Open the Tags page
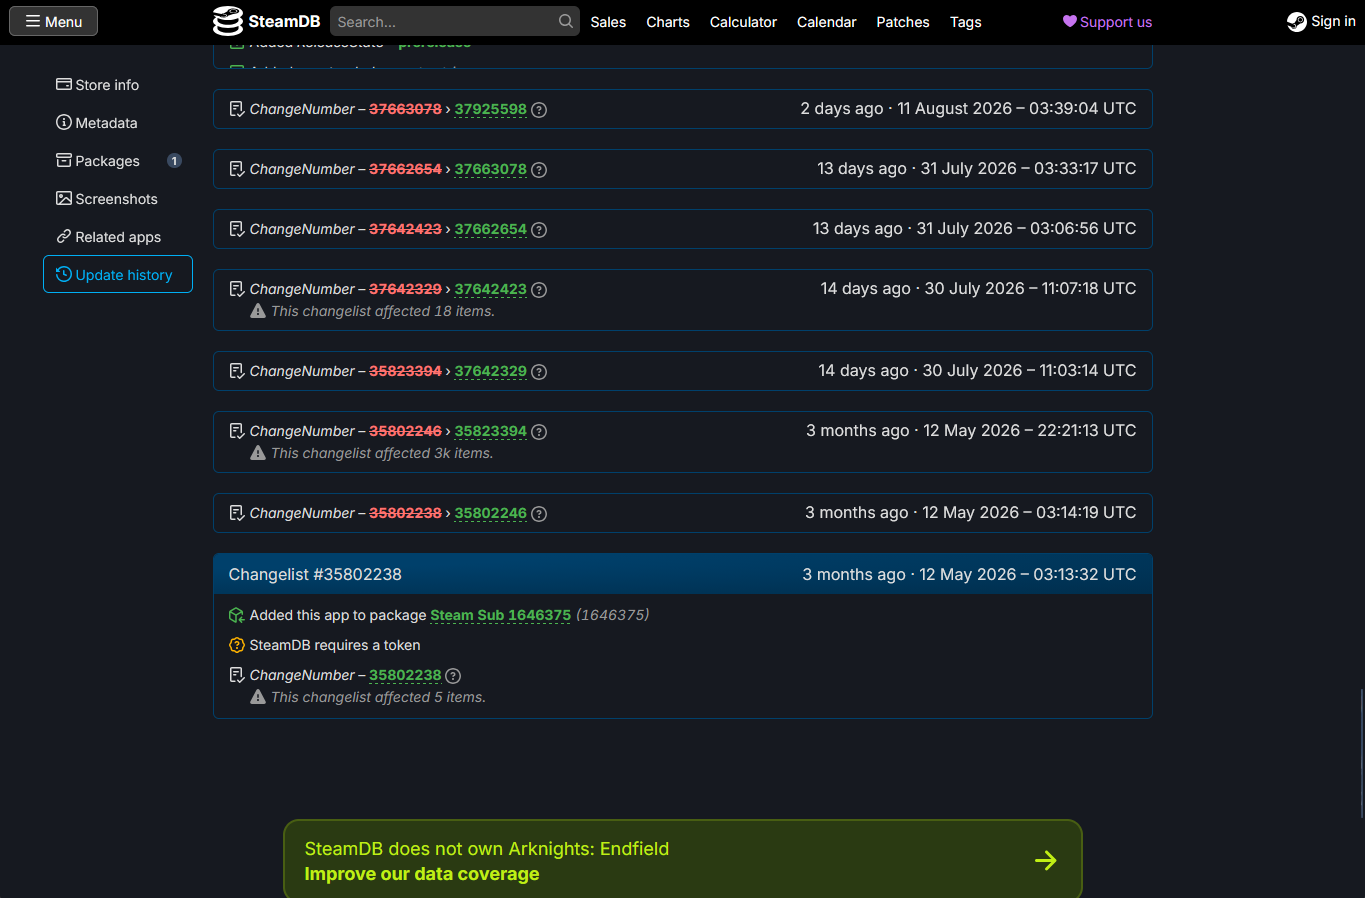1365x898 pixels. (966, 22)
